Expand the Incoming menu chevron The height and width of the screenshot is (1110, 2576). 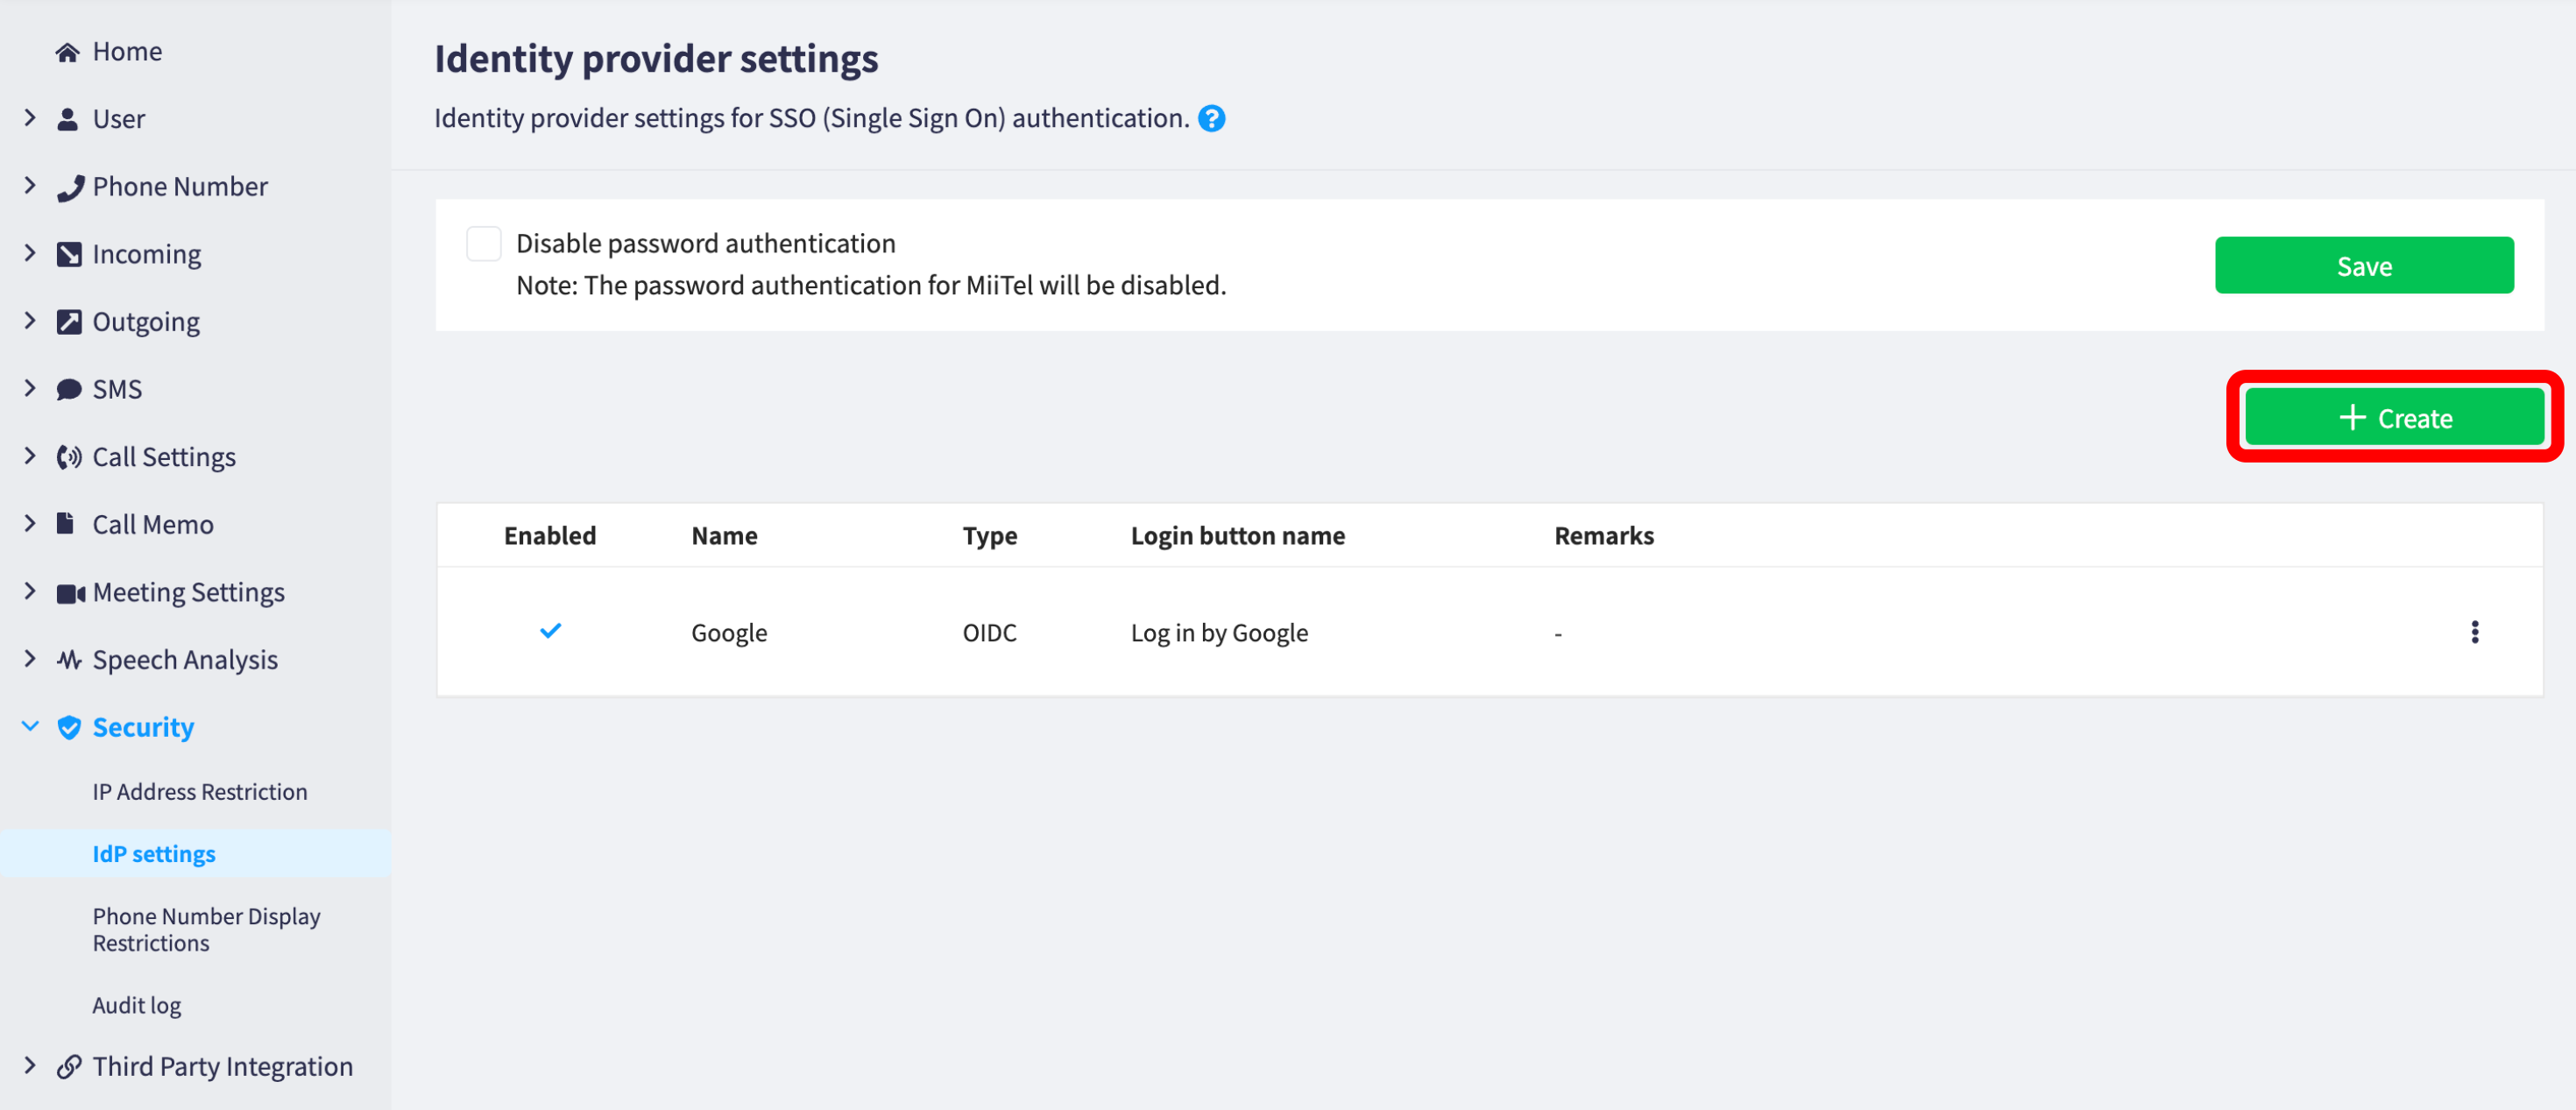(x=30, y=254)
